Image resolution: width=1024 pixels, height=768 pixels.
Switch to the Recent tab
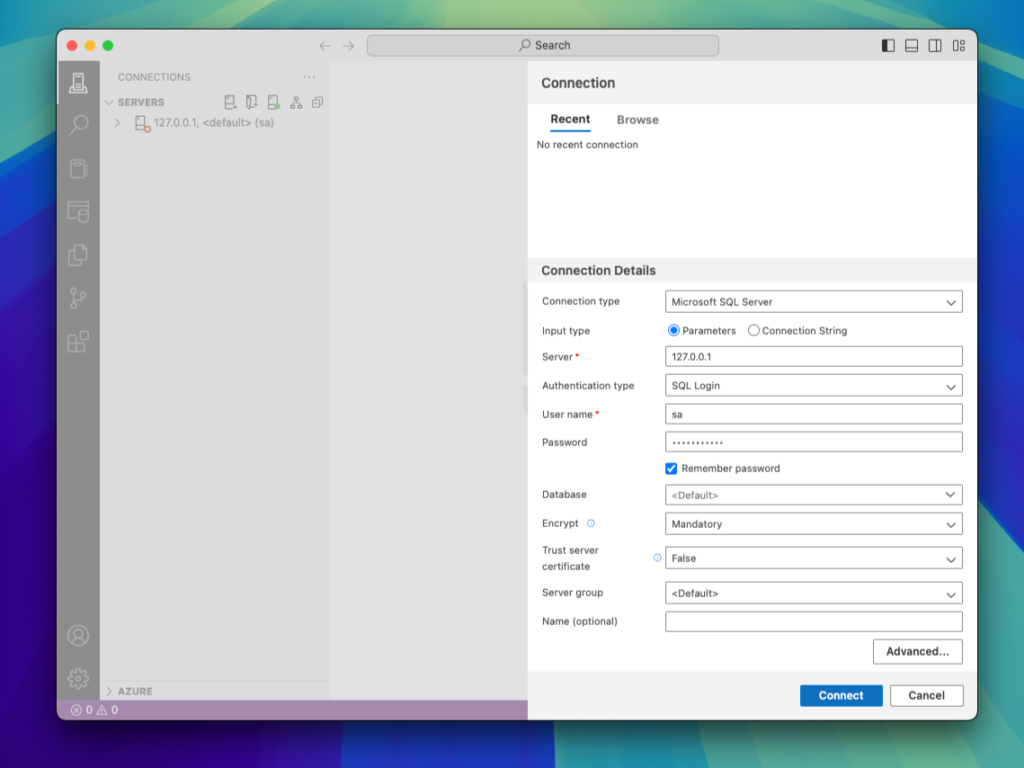point(570,120)
